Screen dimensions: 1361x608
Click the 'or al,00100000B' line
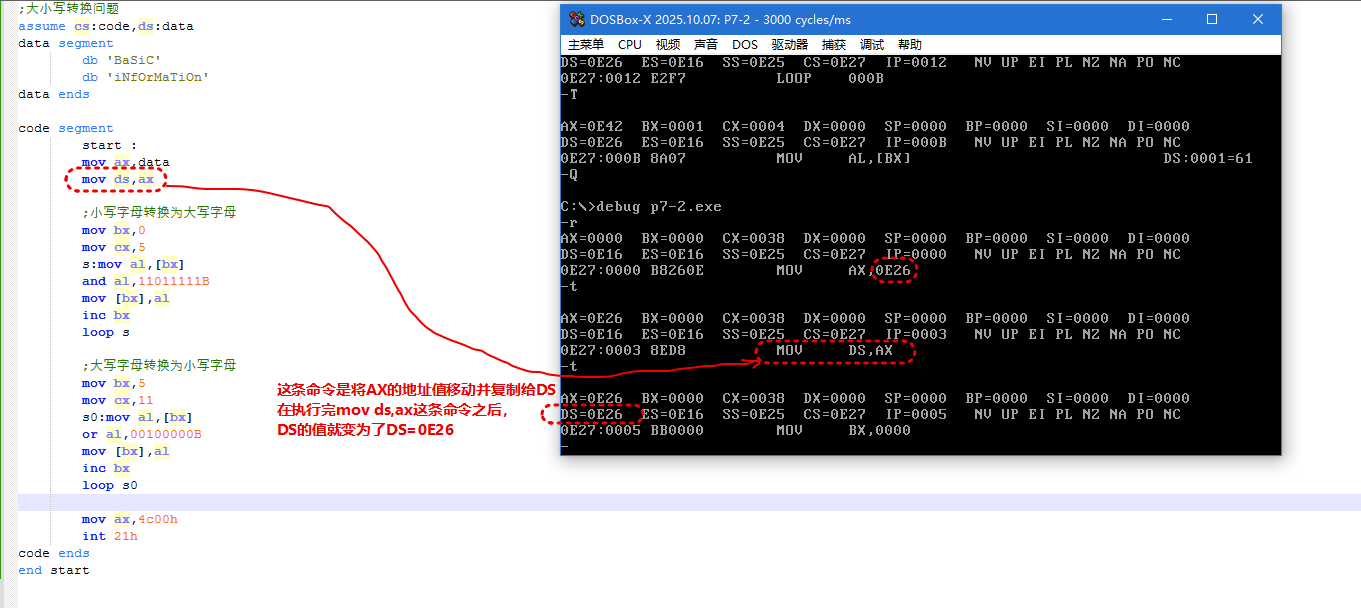[x=142, y=434]
